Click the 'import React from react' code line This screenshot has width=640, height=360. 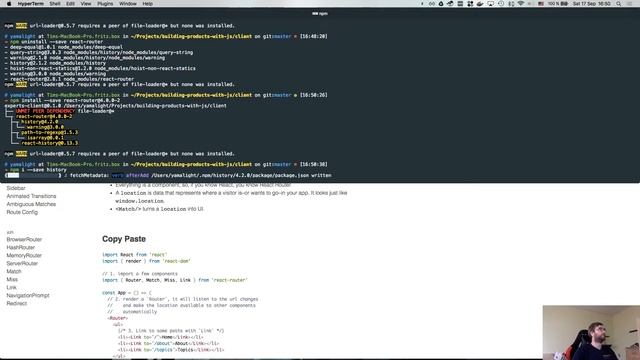click(135, 255)
